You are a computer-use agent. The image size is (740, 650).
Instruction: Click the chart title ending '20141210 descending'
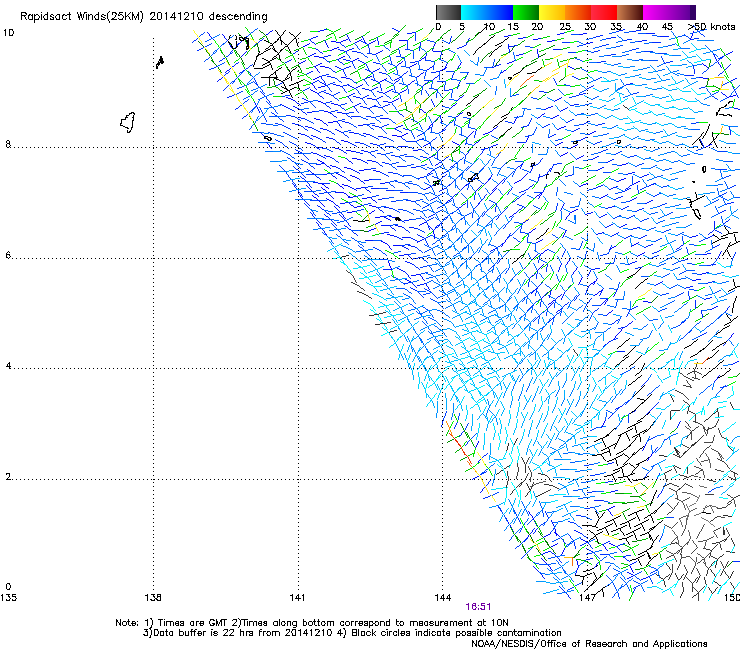click(x=143, y=17)
